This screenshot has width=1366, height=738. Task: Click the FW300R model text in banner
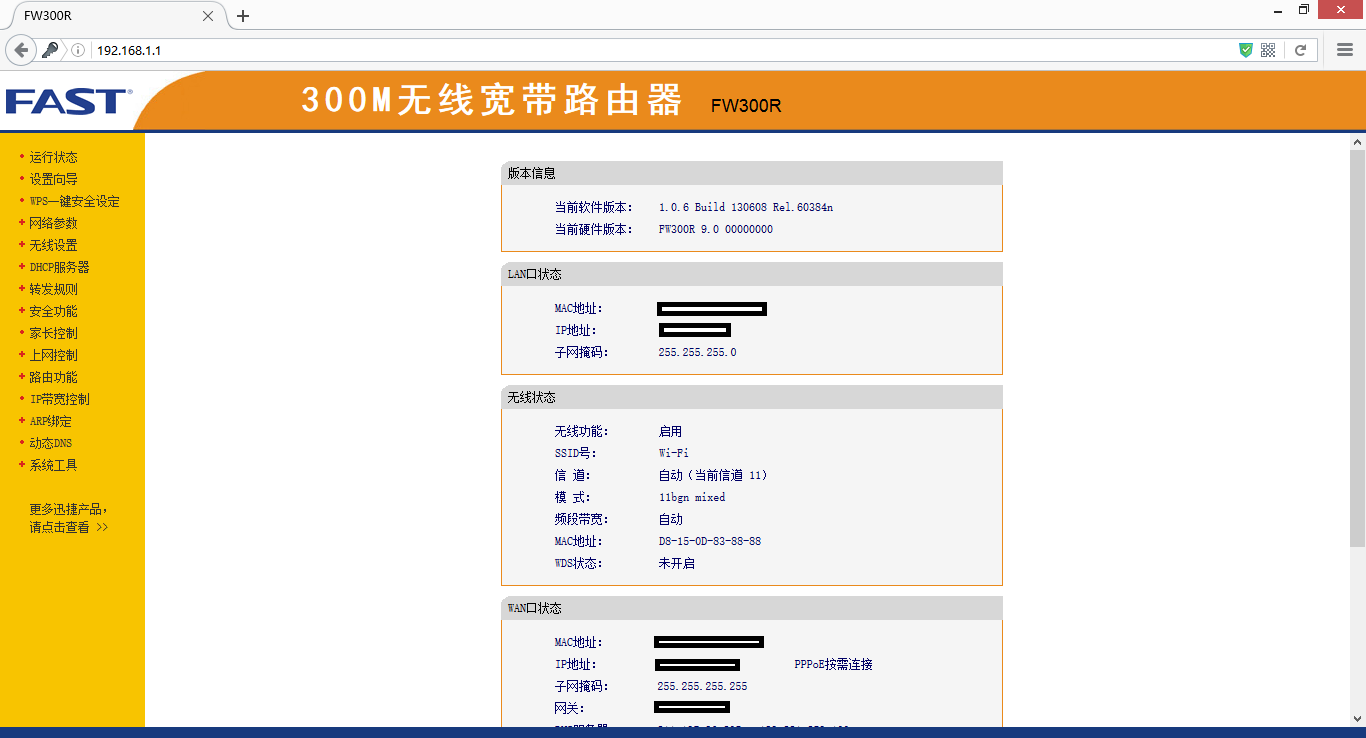coord(746,105)
